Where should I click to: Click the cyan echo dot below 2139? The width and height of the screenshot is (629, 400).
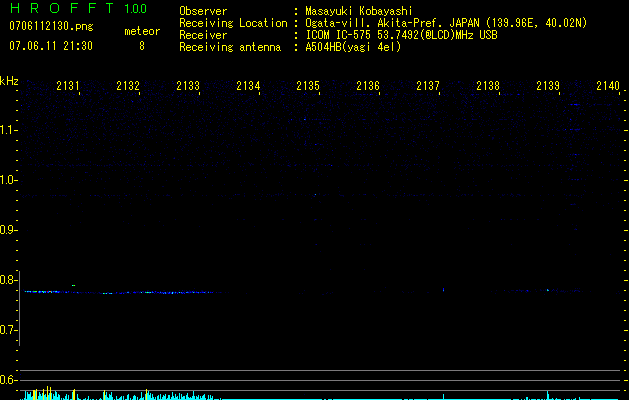coord(548,290)
